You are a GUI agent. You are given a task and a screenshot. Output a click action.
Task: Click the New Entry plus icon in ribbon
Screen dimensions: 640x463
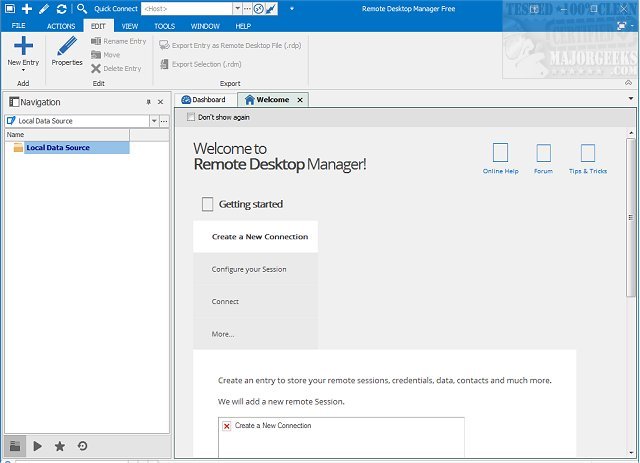click(x=23, y=46)
